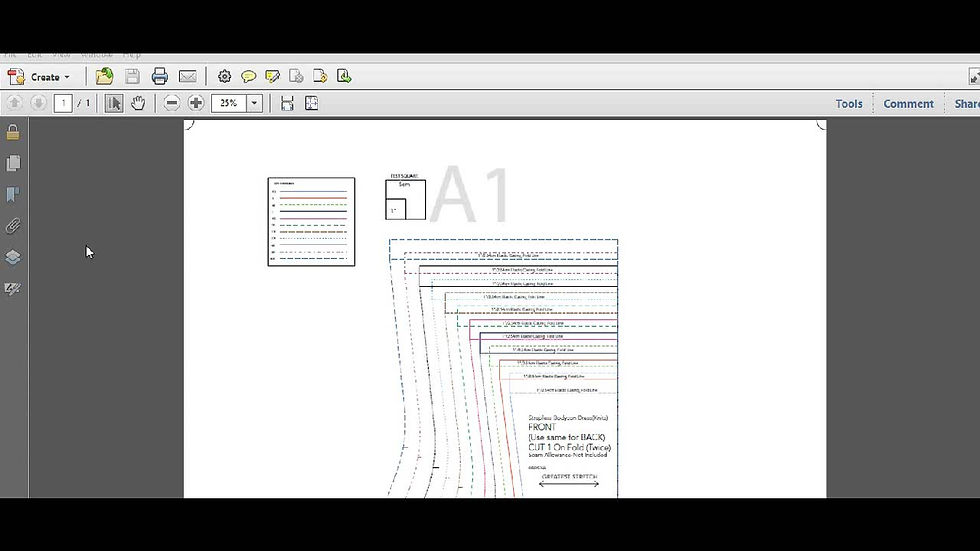The width and height of the screenshot is (980, 551).
Task: Activate the Hand pan tool
Action: pos(138,103)
